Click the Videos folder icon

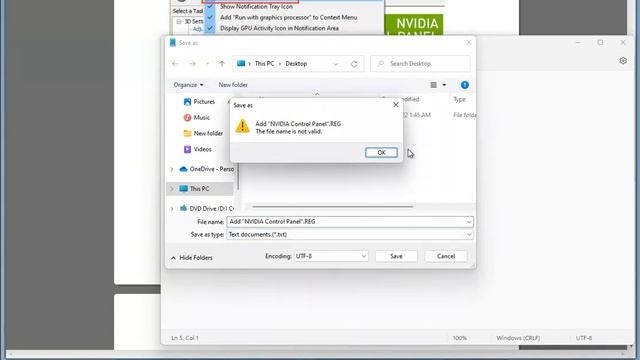(x=187, y=149)
